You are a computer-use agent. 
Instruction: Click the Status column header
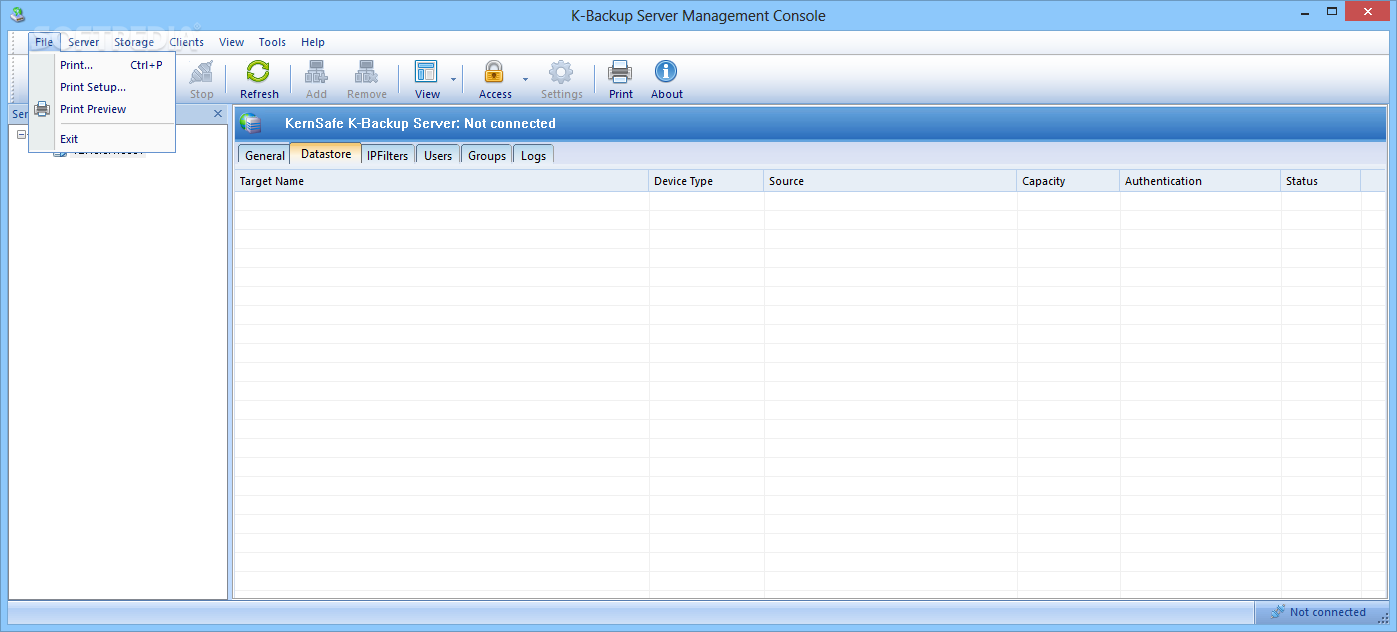click(x=1321, y=181)
